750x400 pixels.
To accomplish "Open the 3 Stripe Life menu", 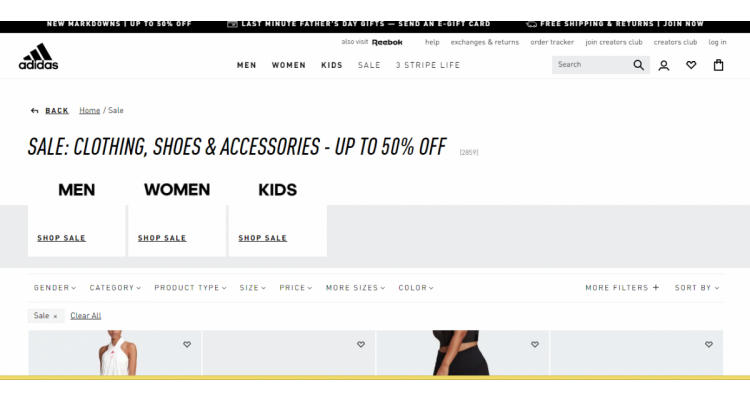I will (428, 65).
